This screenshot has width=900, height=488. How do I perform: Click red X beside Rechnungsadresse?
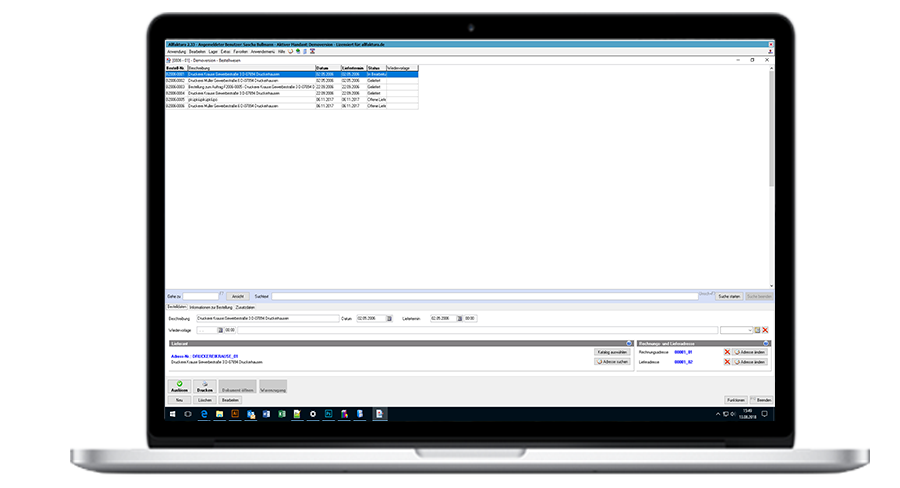(727, 352)
